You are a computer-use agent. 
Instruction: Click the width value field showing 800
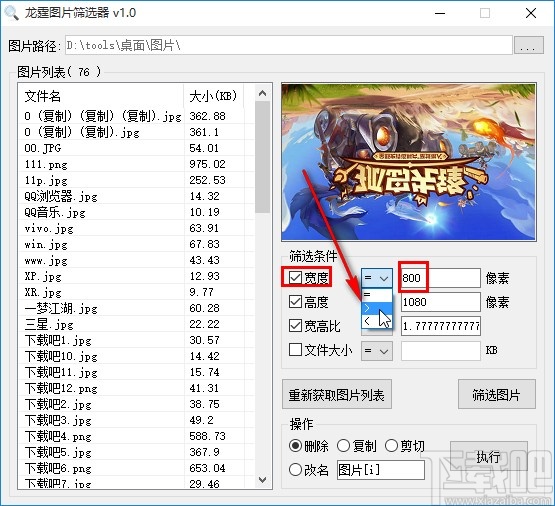point(441,278)
